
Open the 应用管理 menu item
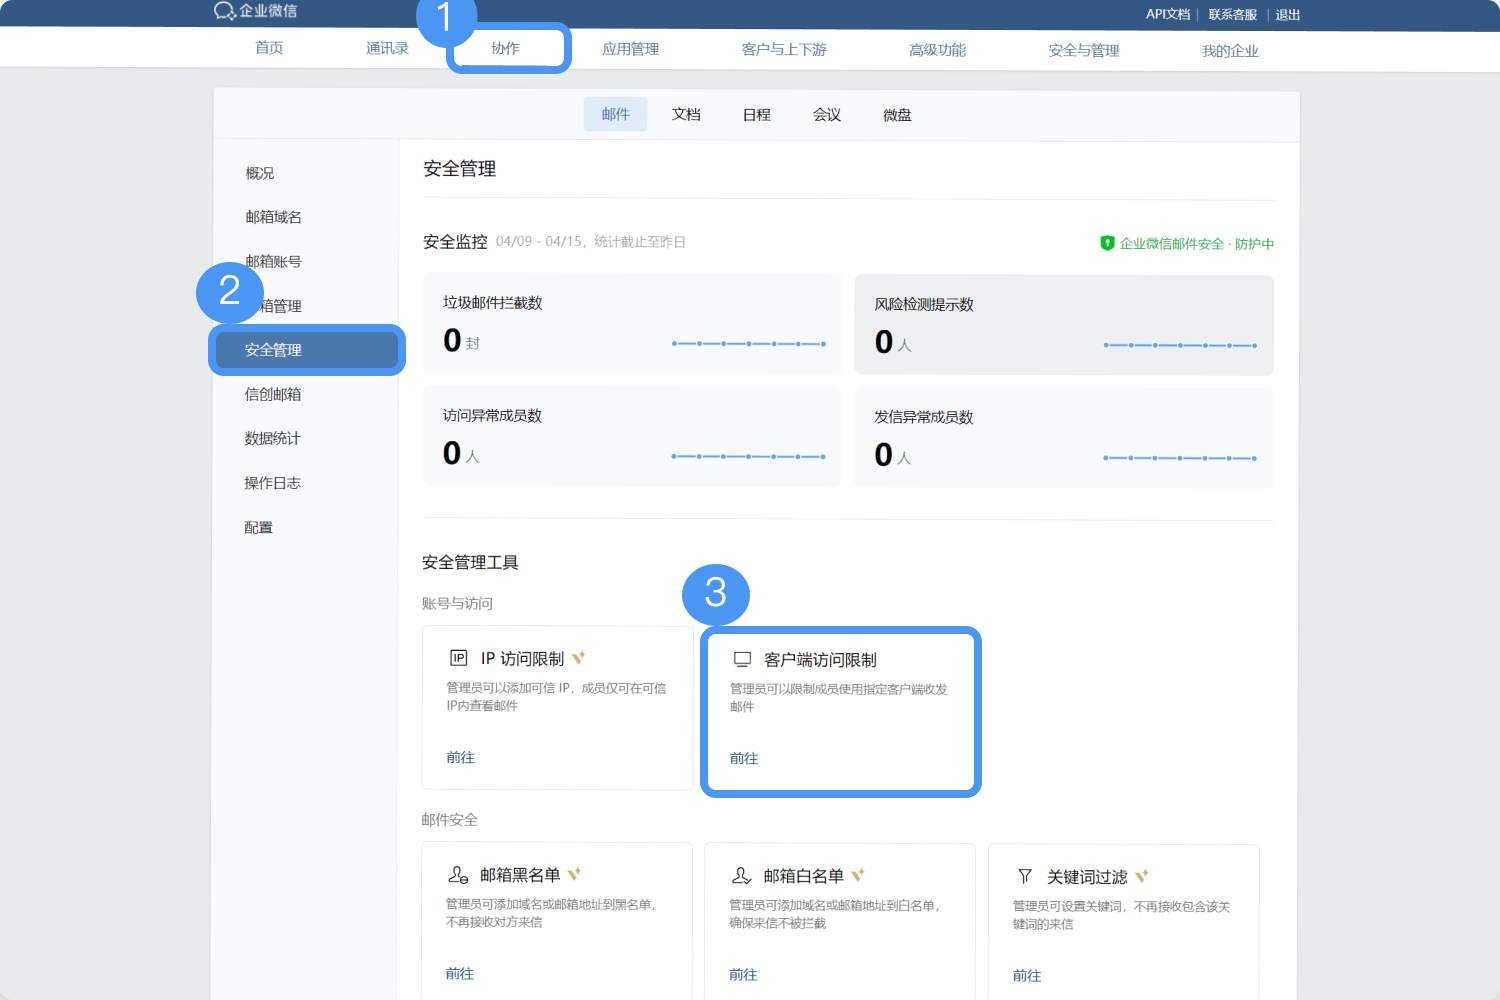(630, 48)
